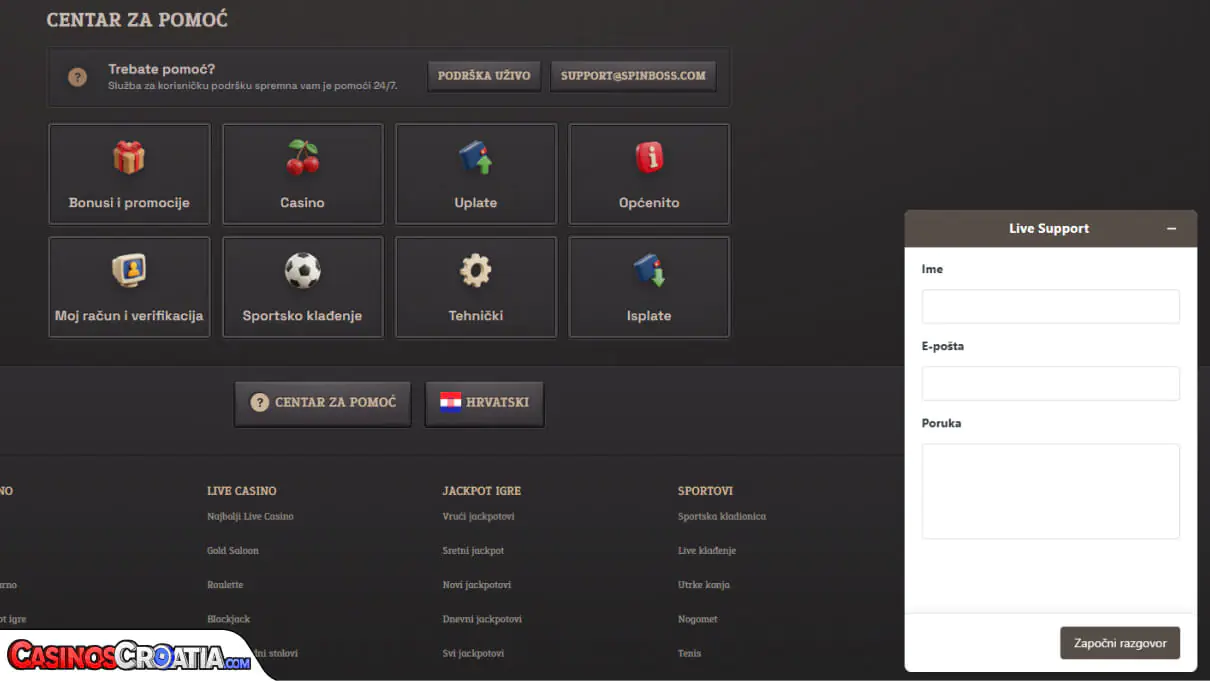1210x681 pixels.
Task: Open the Uplate deposit wallet icon
Action: 476,158
